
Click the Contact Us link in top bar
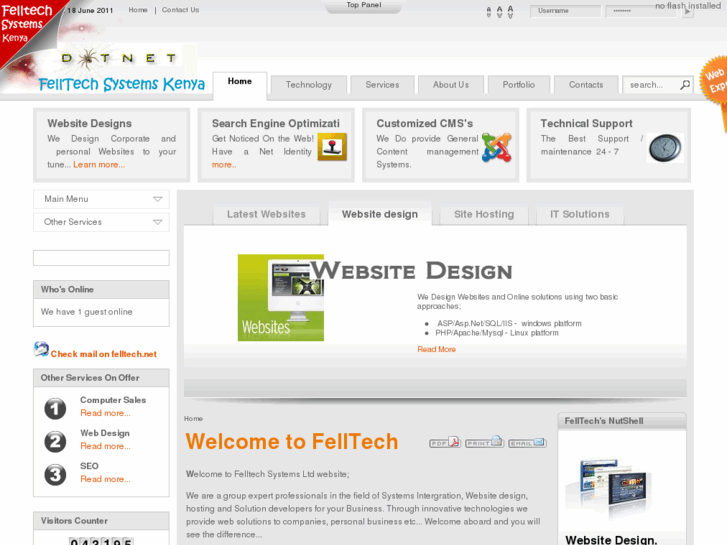[180, 10]
